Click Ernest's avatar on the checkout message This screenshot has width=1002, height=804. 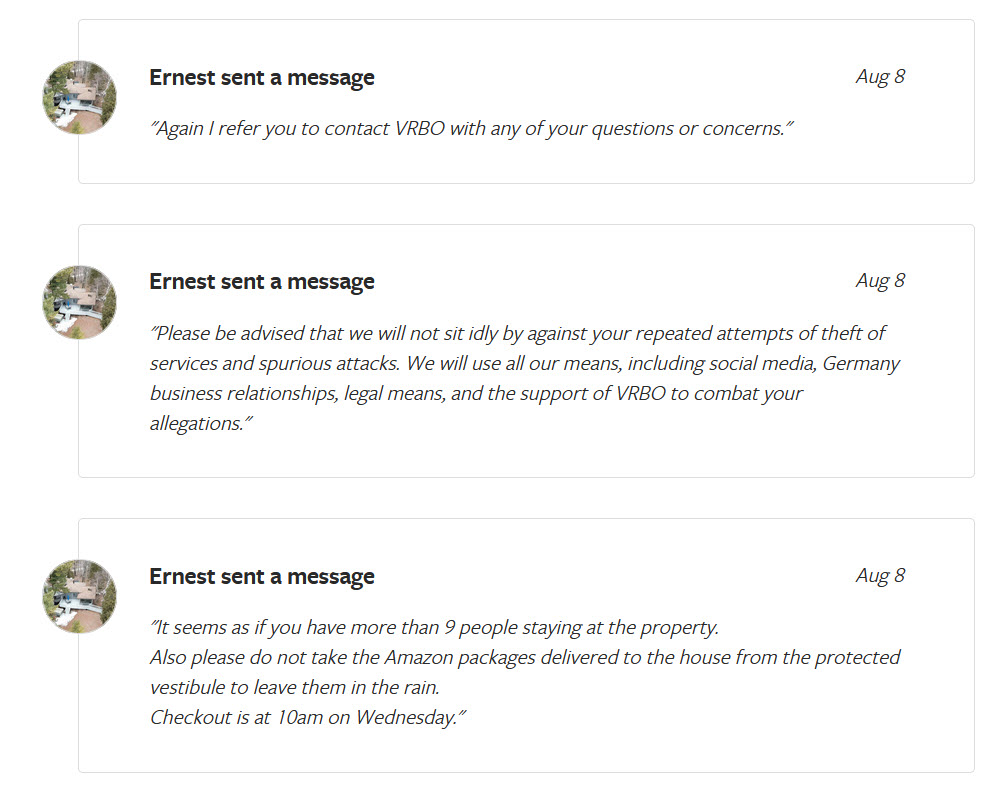(x=79, y=596)
